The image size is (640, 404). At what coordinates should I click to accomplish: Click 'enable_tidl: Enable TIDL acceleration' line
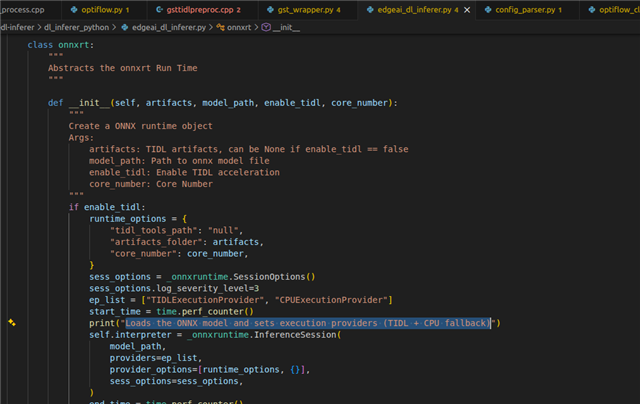184,172
